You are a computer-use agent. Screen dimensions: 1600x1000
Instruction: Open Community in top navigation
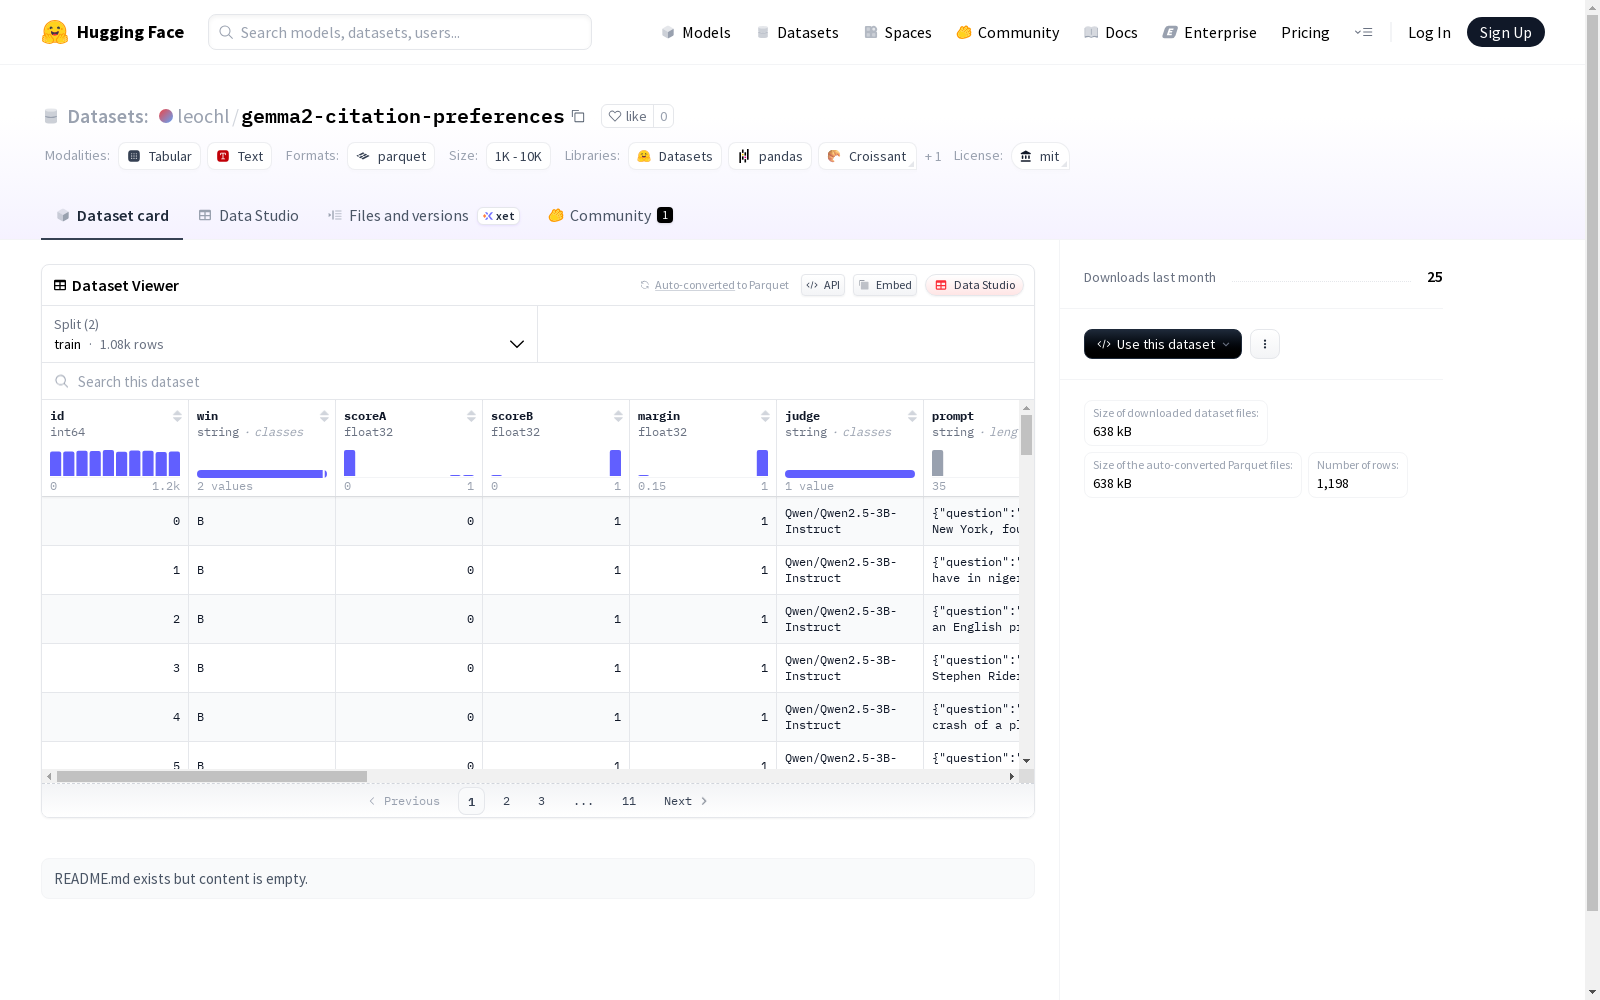click(1008, 32)
